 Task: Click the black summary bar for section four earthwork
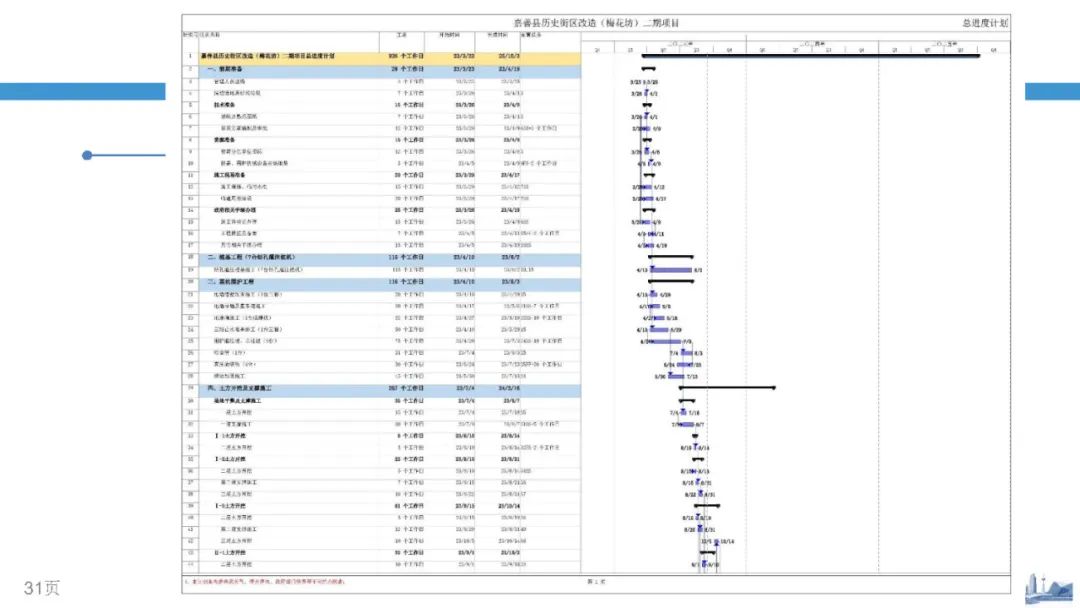pos(727,388)
